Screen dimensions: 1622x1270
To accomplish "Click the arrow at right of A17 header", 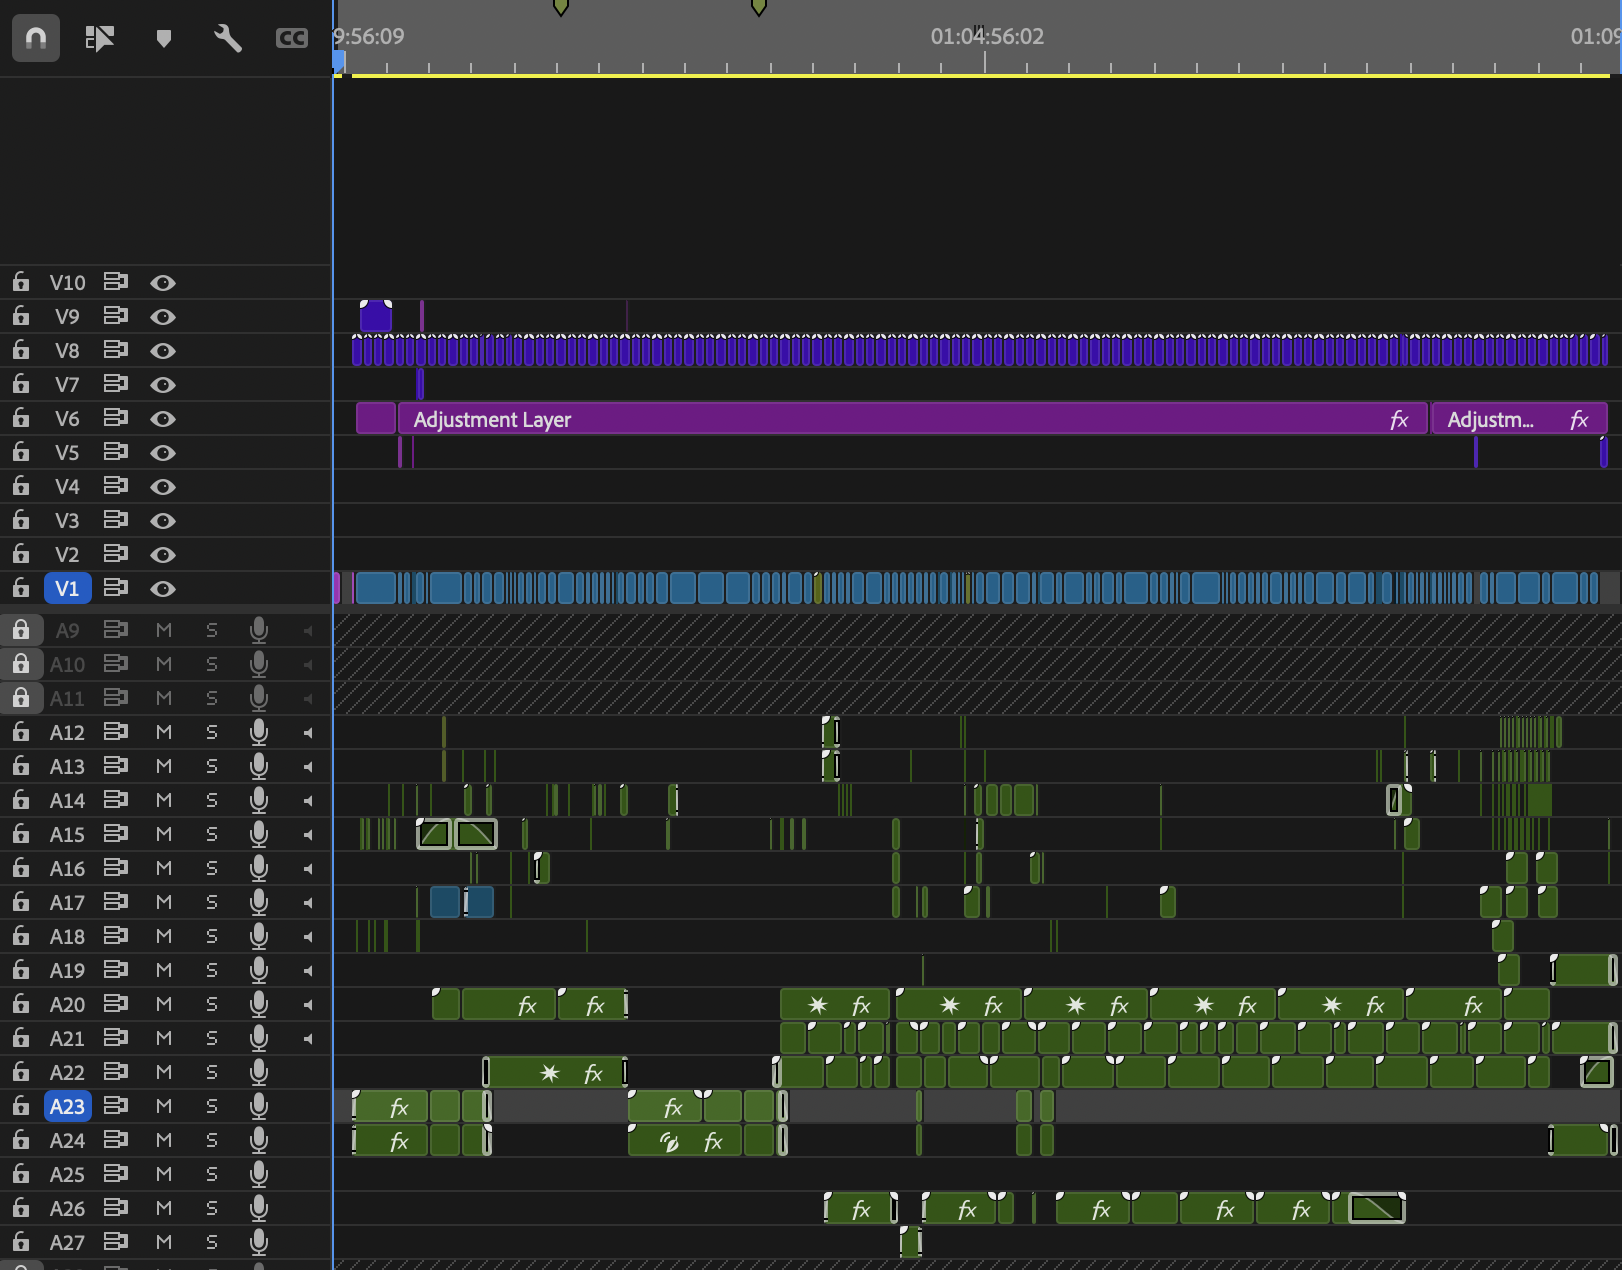I will 308,903.
